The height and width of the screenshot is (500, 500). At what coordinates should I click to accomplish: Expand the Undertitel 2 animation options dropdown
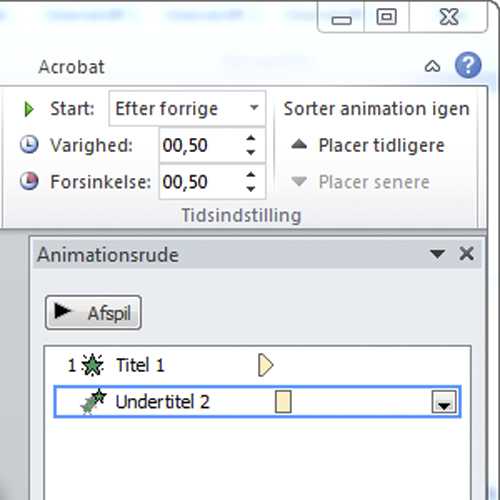[444, 402]
